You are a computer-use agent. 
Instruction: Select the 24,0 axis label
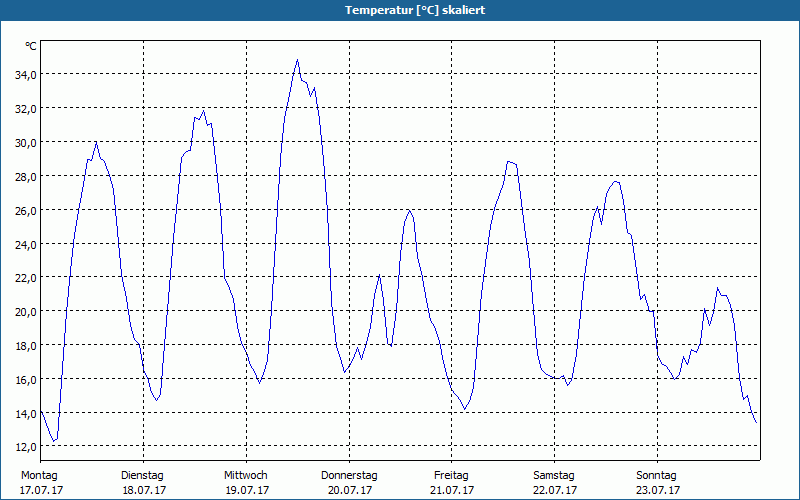26,244
